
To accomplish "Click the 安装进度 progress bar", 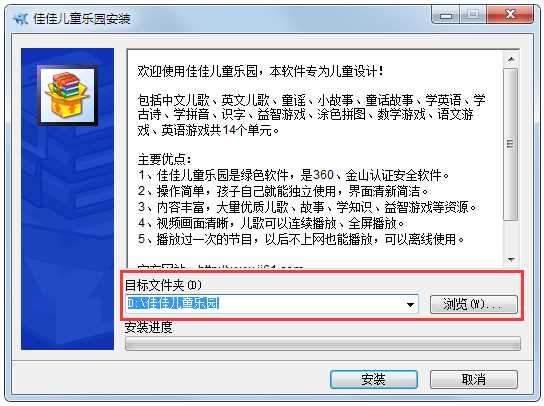I will tap(323, 344).
